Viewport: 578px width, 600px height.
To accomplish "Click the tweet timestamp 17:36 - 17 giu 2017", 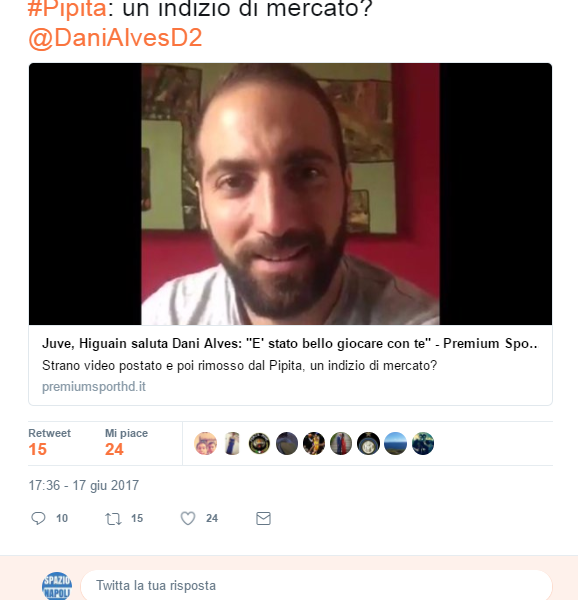I will coord(84,485).
